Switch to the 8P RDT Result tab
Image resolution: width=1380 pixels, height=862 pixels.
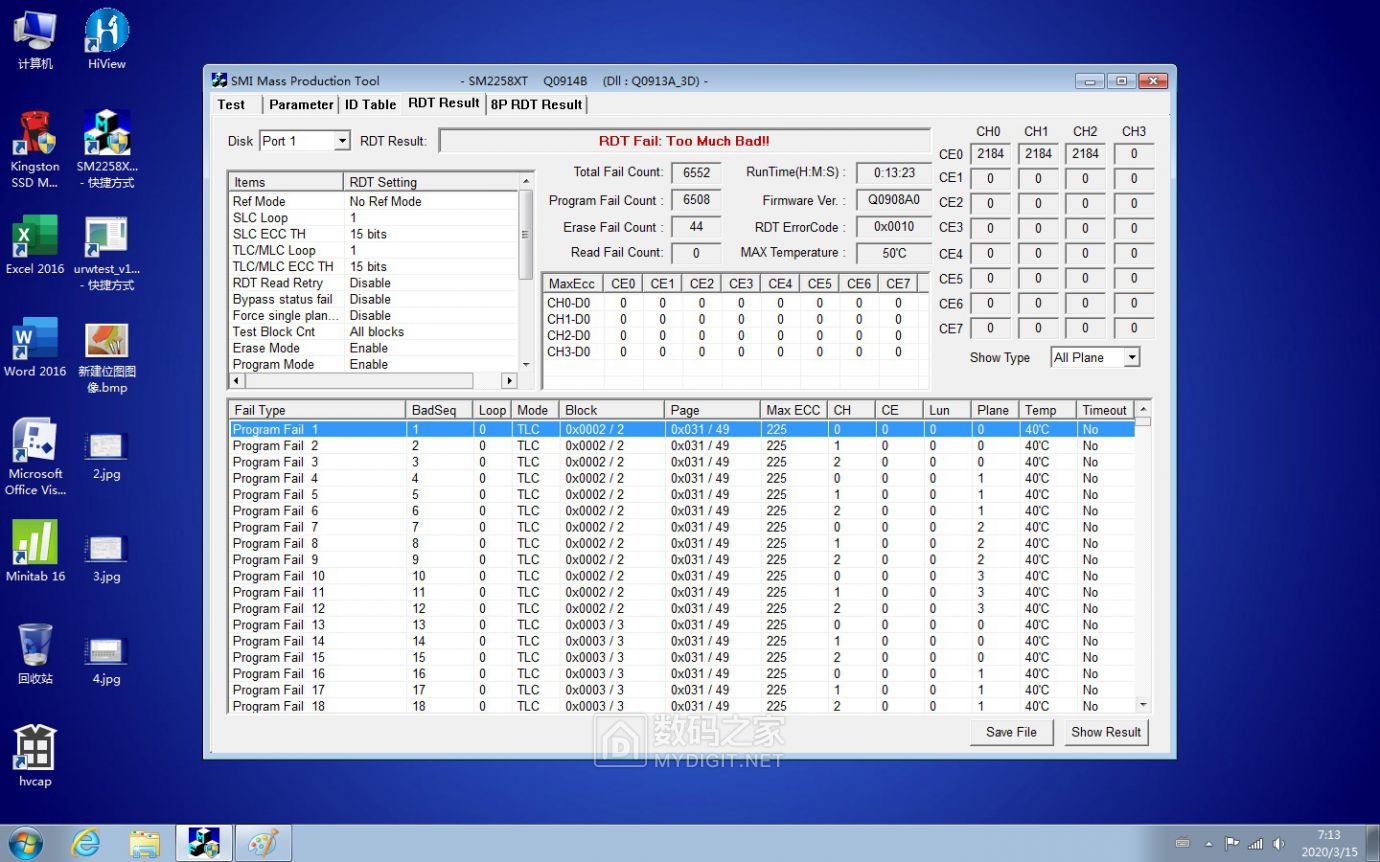point(536,104)
